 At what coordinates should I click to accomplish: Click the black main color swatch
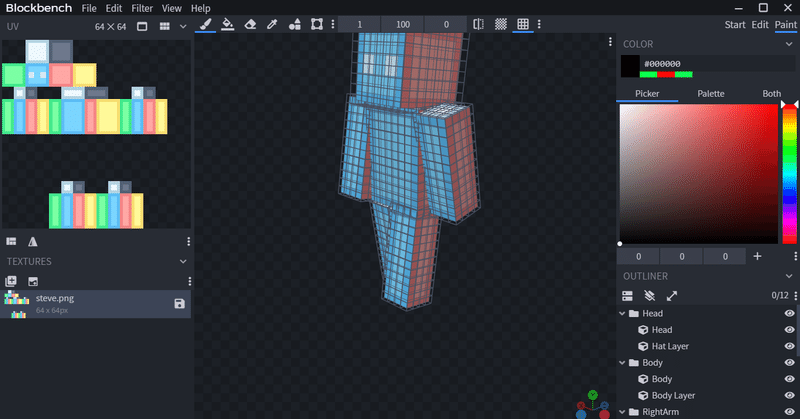click(630, 66)
